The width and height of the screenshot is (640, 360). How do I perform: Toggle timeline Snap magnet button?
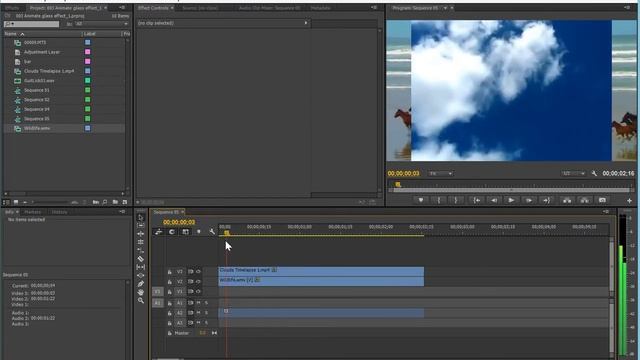172,232
